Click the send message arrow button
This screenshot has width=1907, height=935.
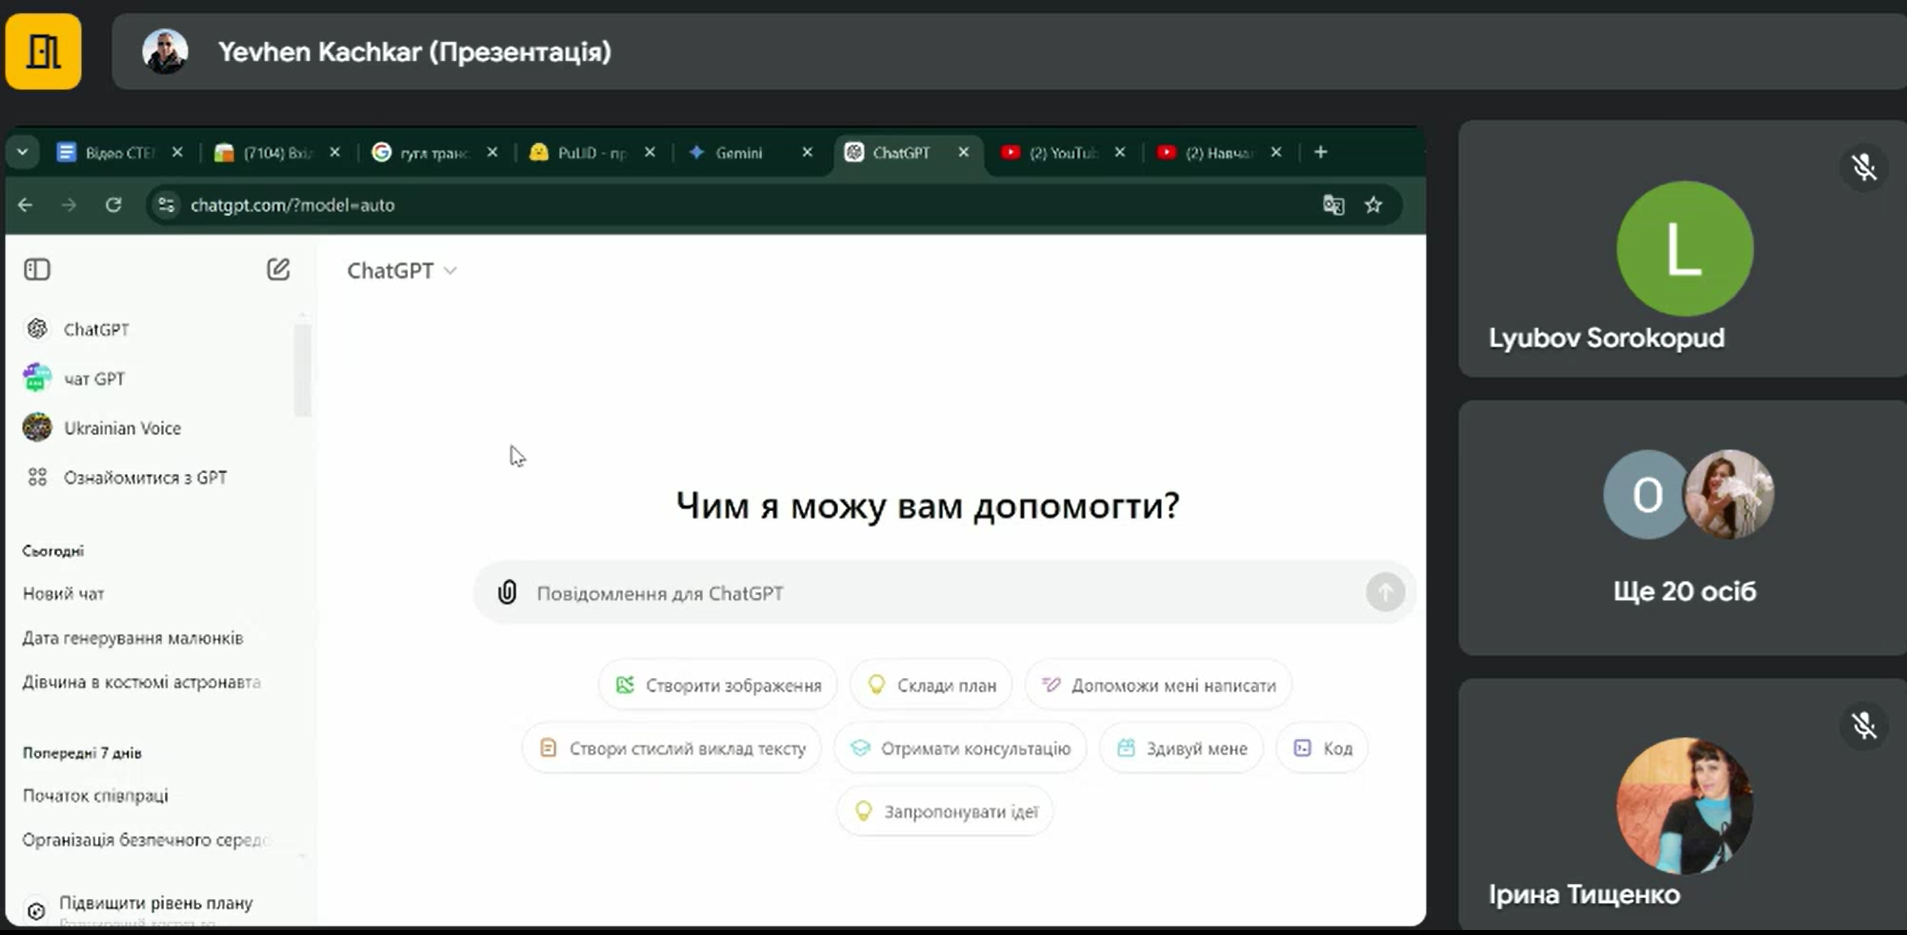pyautogui.click(x=1385, y=592)
